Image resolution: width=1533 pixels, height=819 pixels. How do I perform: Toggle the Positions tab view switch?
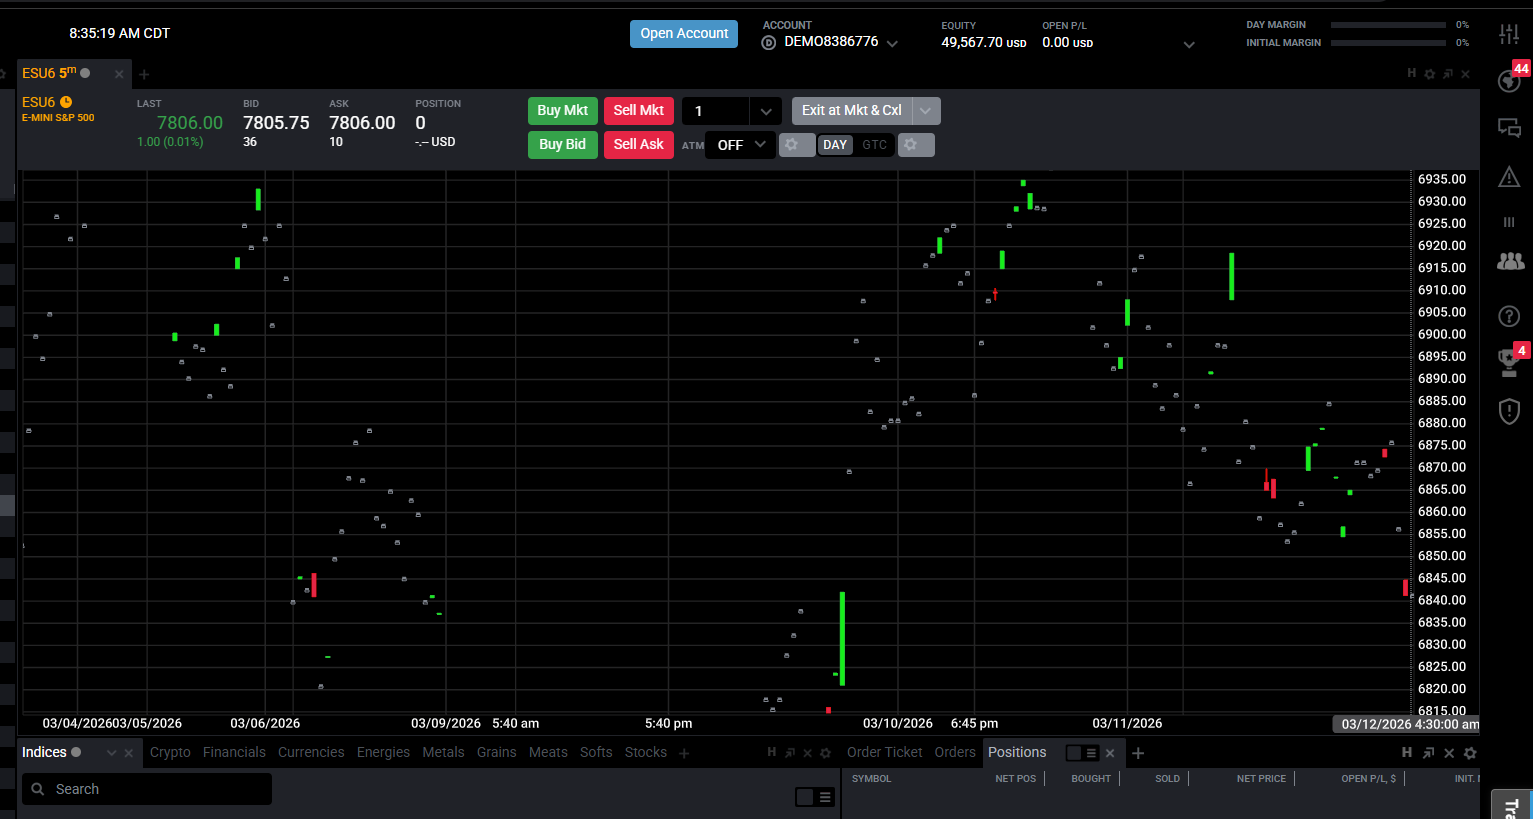coord(1083,753)
